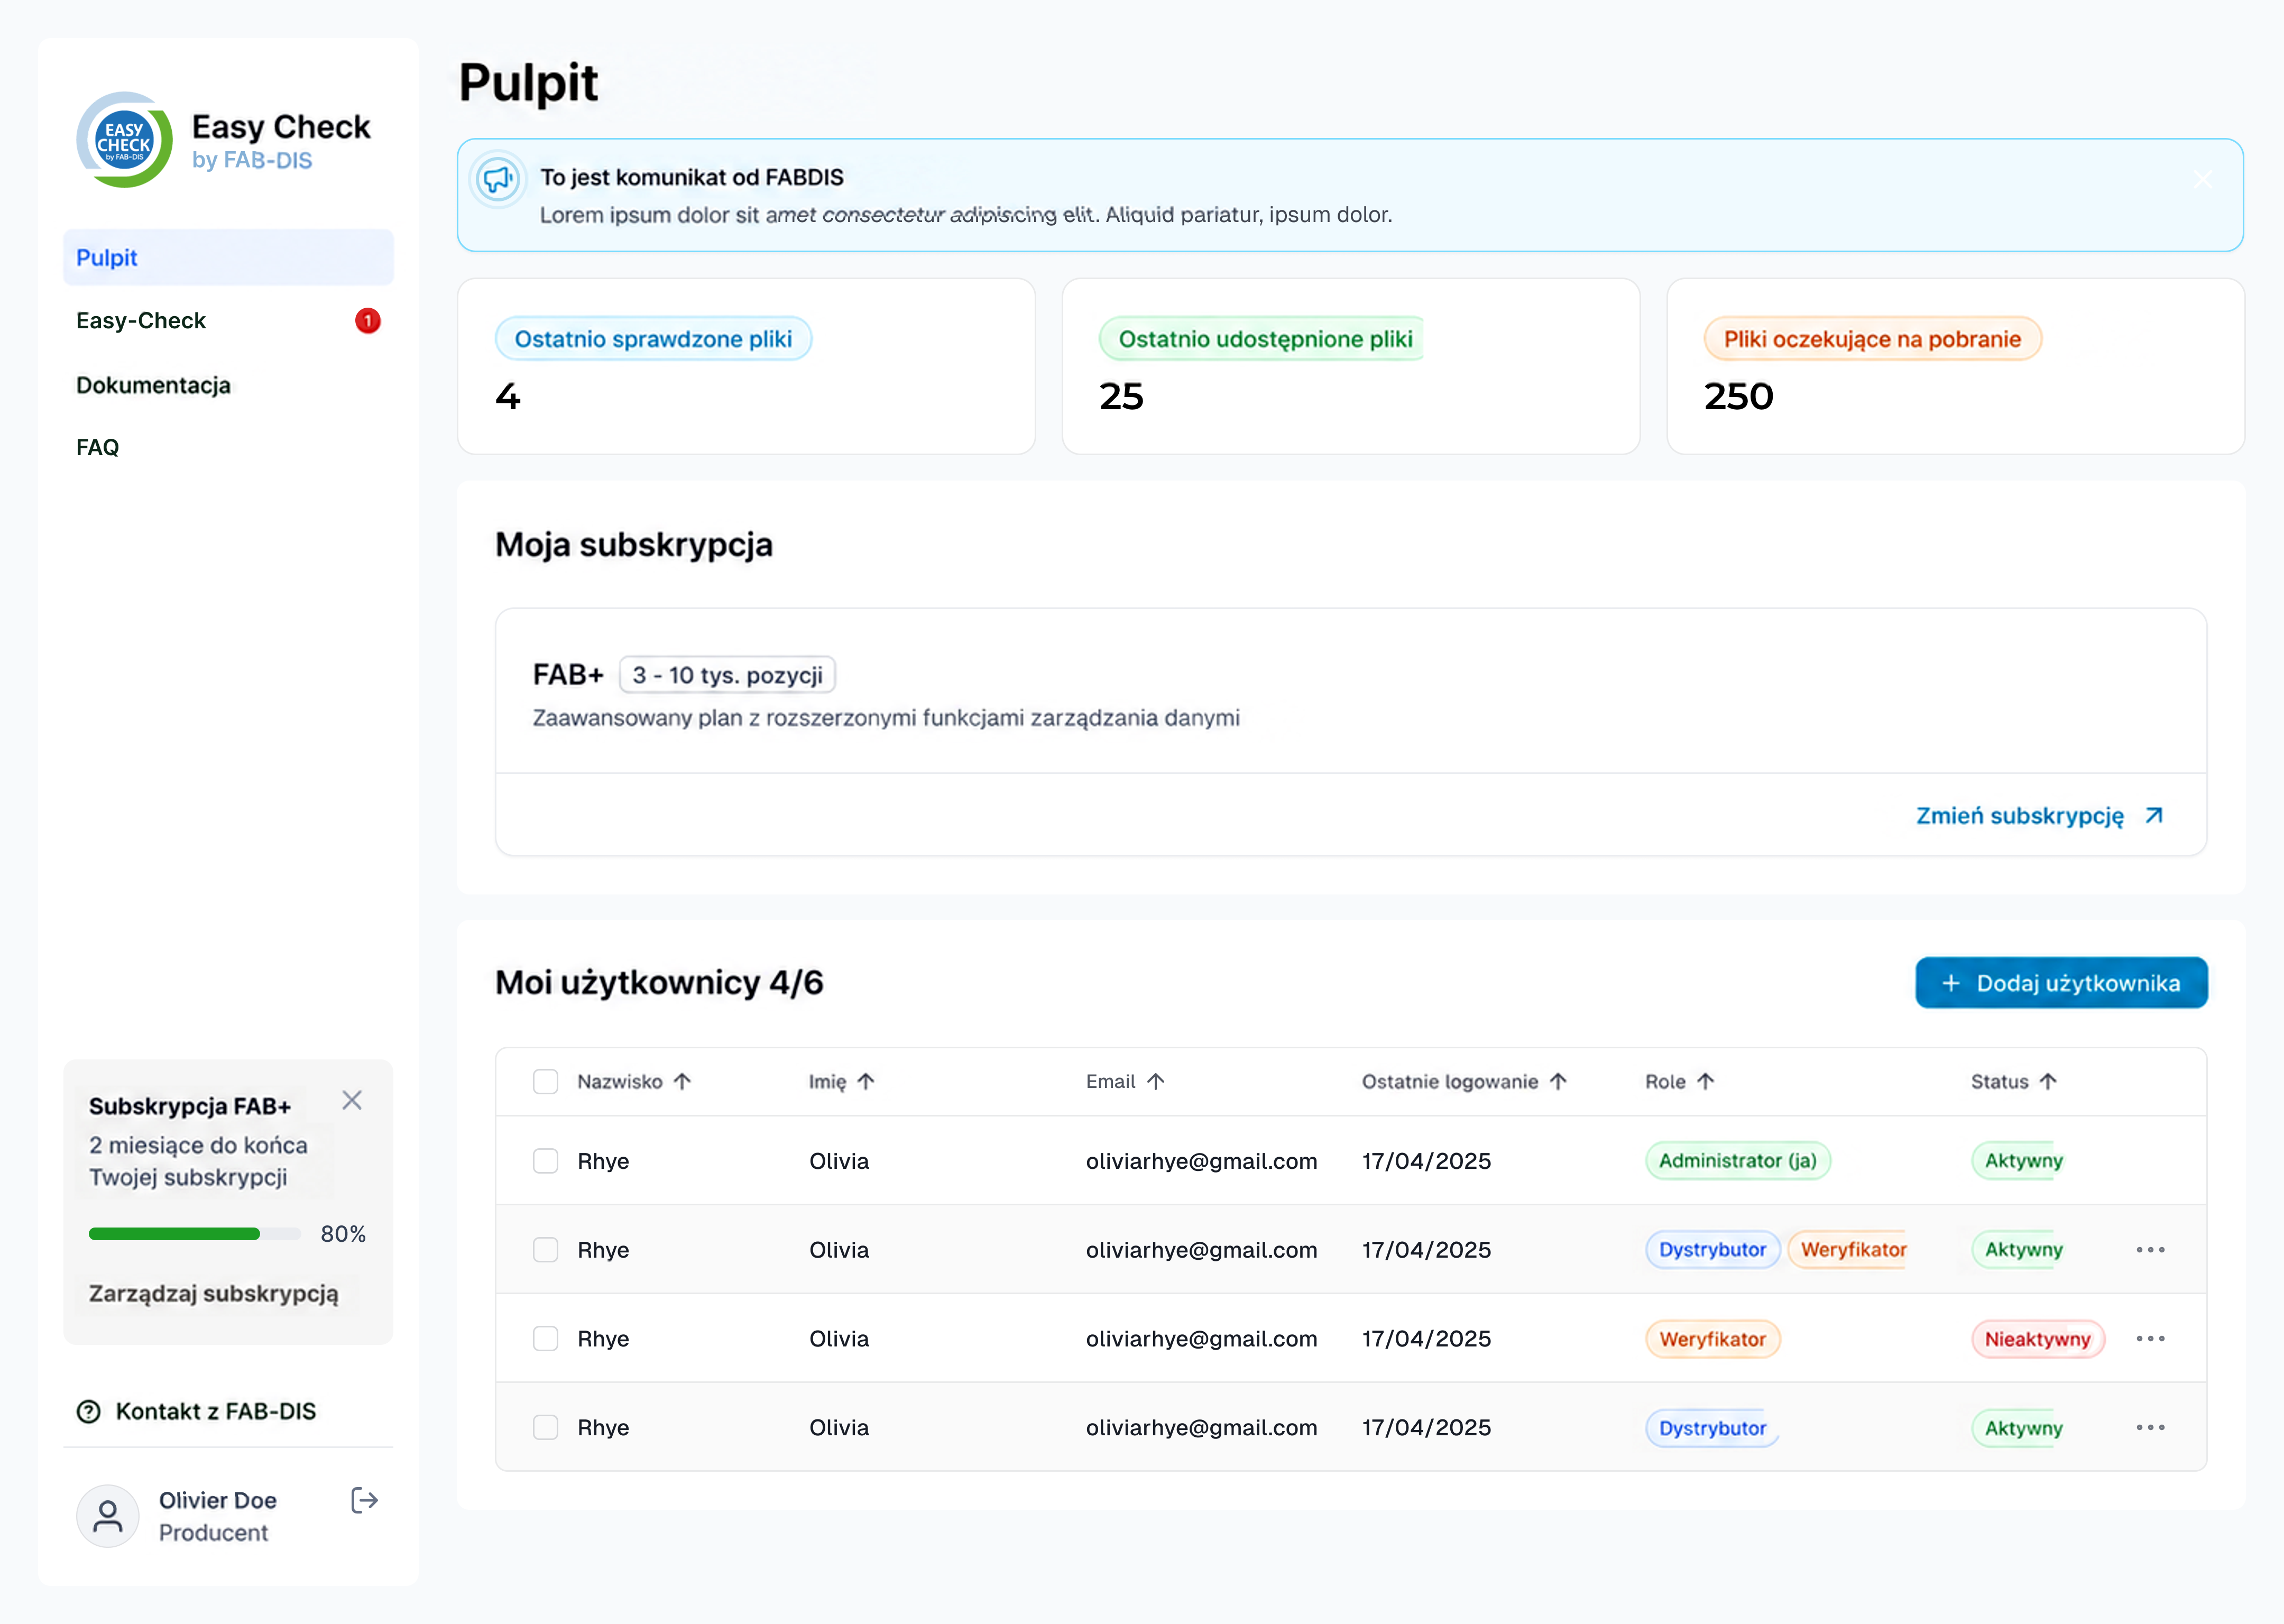Check the Dystrybutor Weryfikator row checkbox
This screenshot has height=1624, width=2284.
tap(545, 1249)
